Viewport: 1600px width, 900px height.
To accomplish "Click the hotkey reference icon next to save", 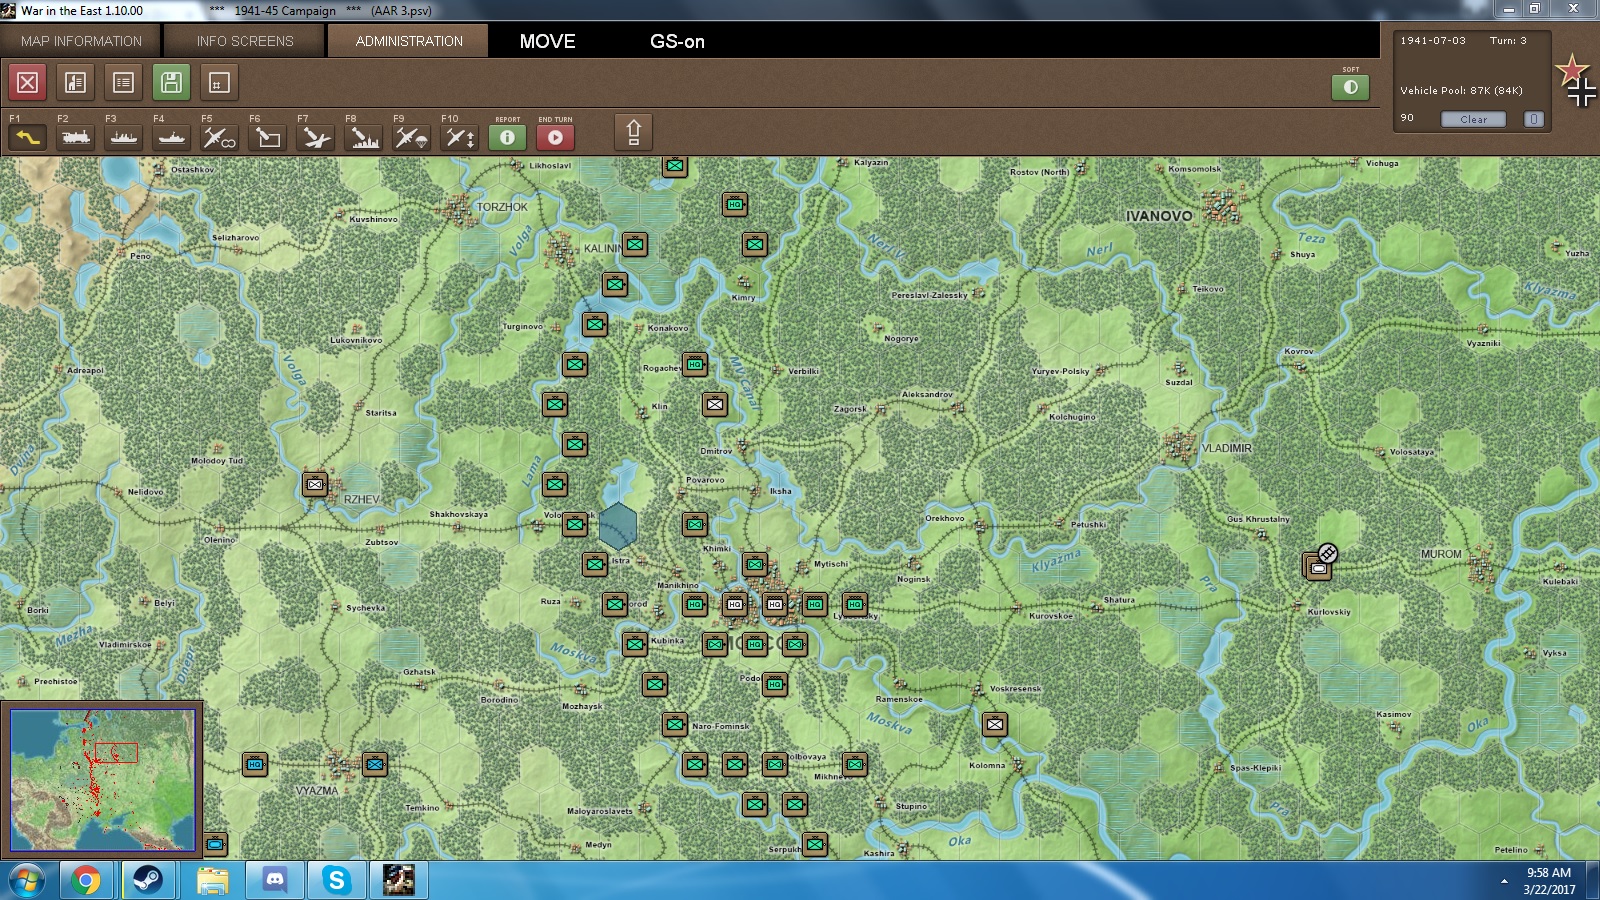I will coord(219,82).
